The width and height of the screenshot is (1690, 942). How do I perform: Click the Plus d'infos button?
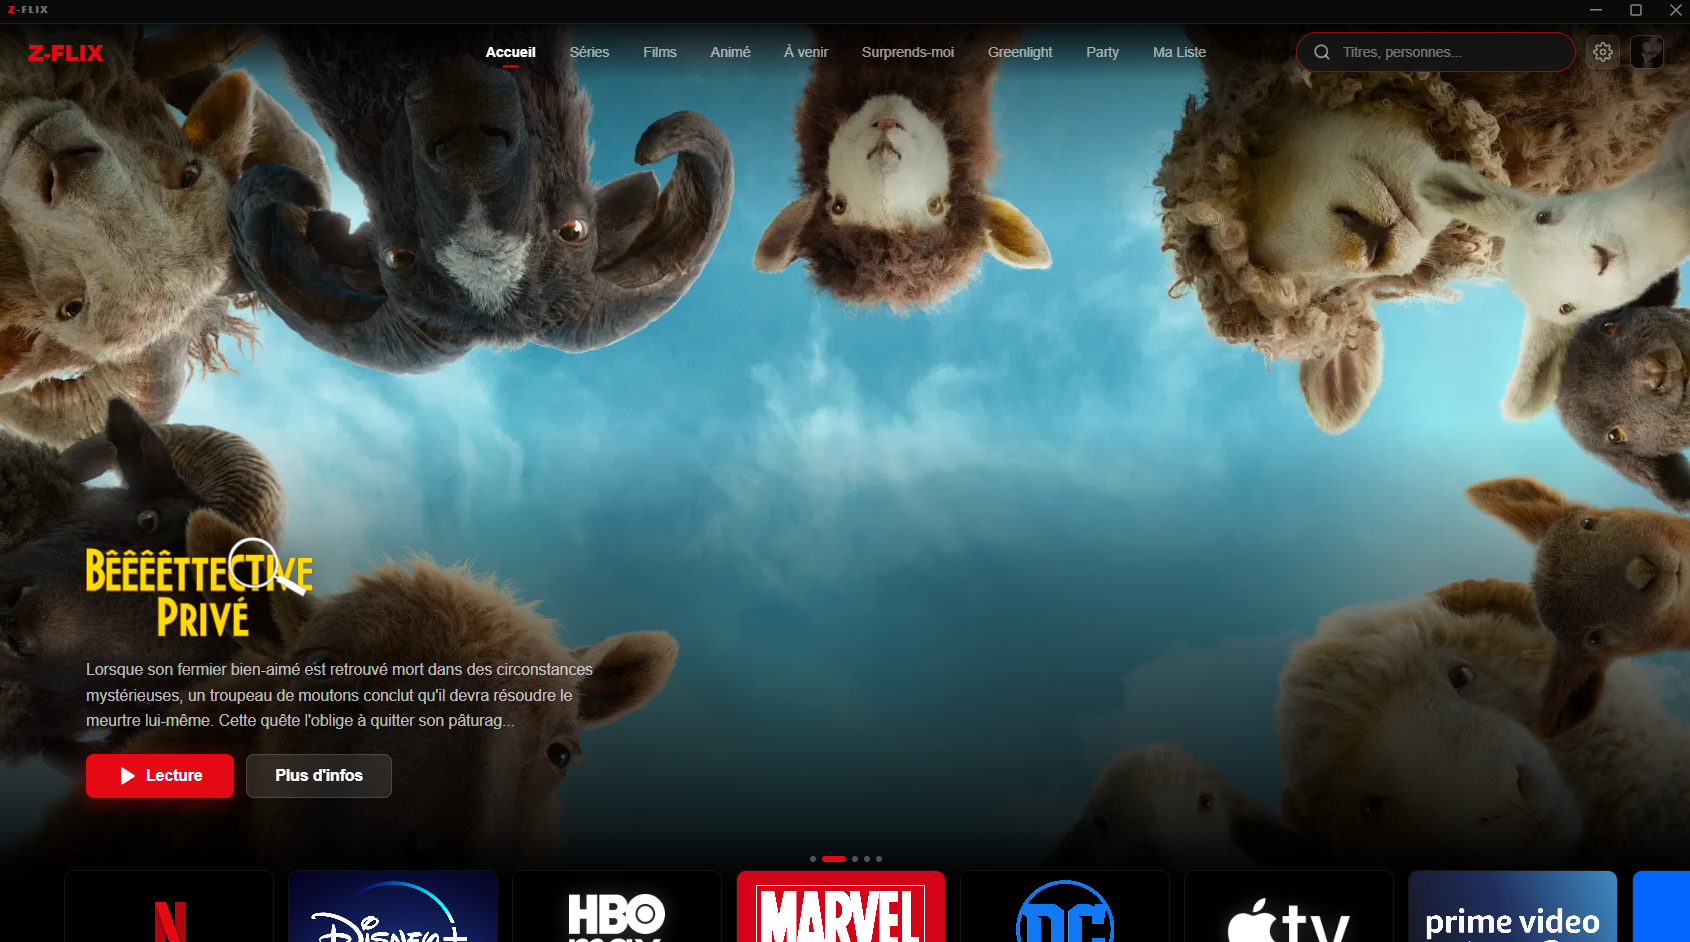click(319, 776)
